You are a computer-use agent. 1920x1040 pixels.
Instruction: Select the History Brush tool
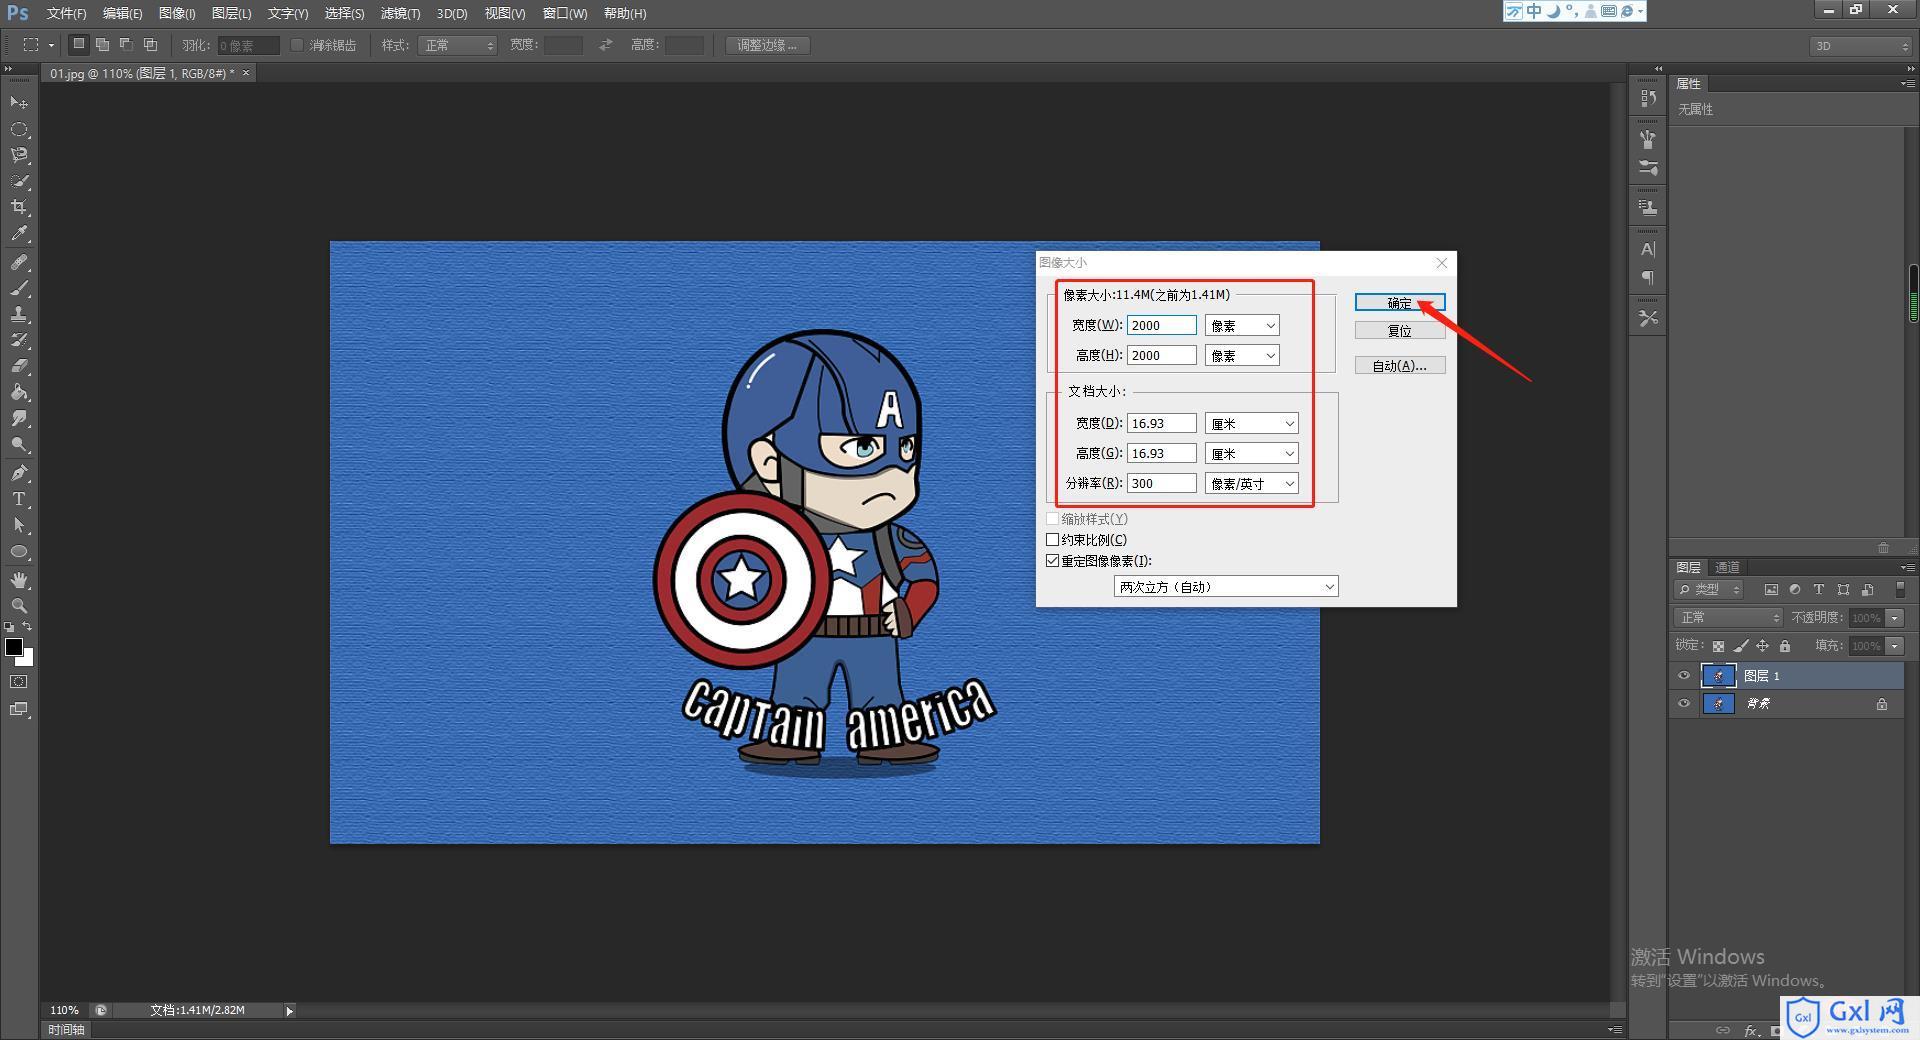(x=19, y=340)
